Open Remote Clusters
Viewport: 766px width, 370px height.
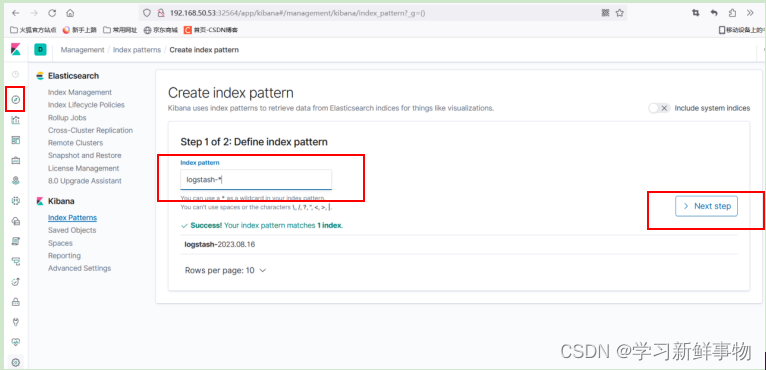(75, 143)
